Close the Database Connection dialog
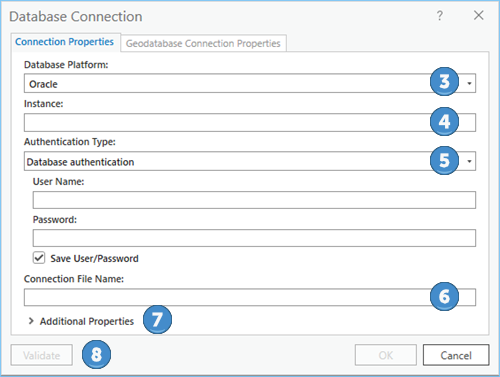The image size is (500, 377). tap(479, 15)
